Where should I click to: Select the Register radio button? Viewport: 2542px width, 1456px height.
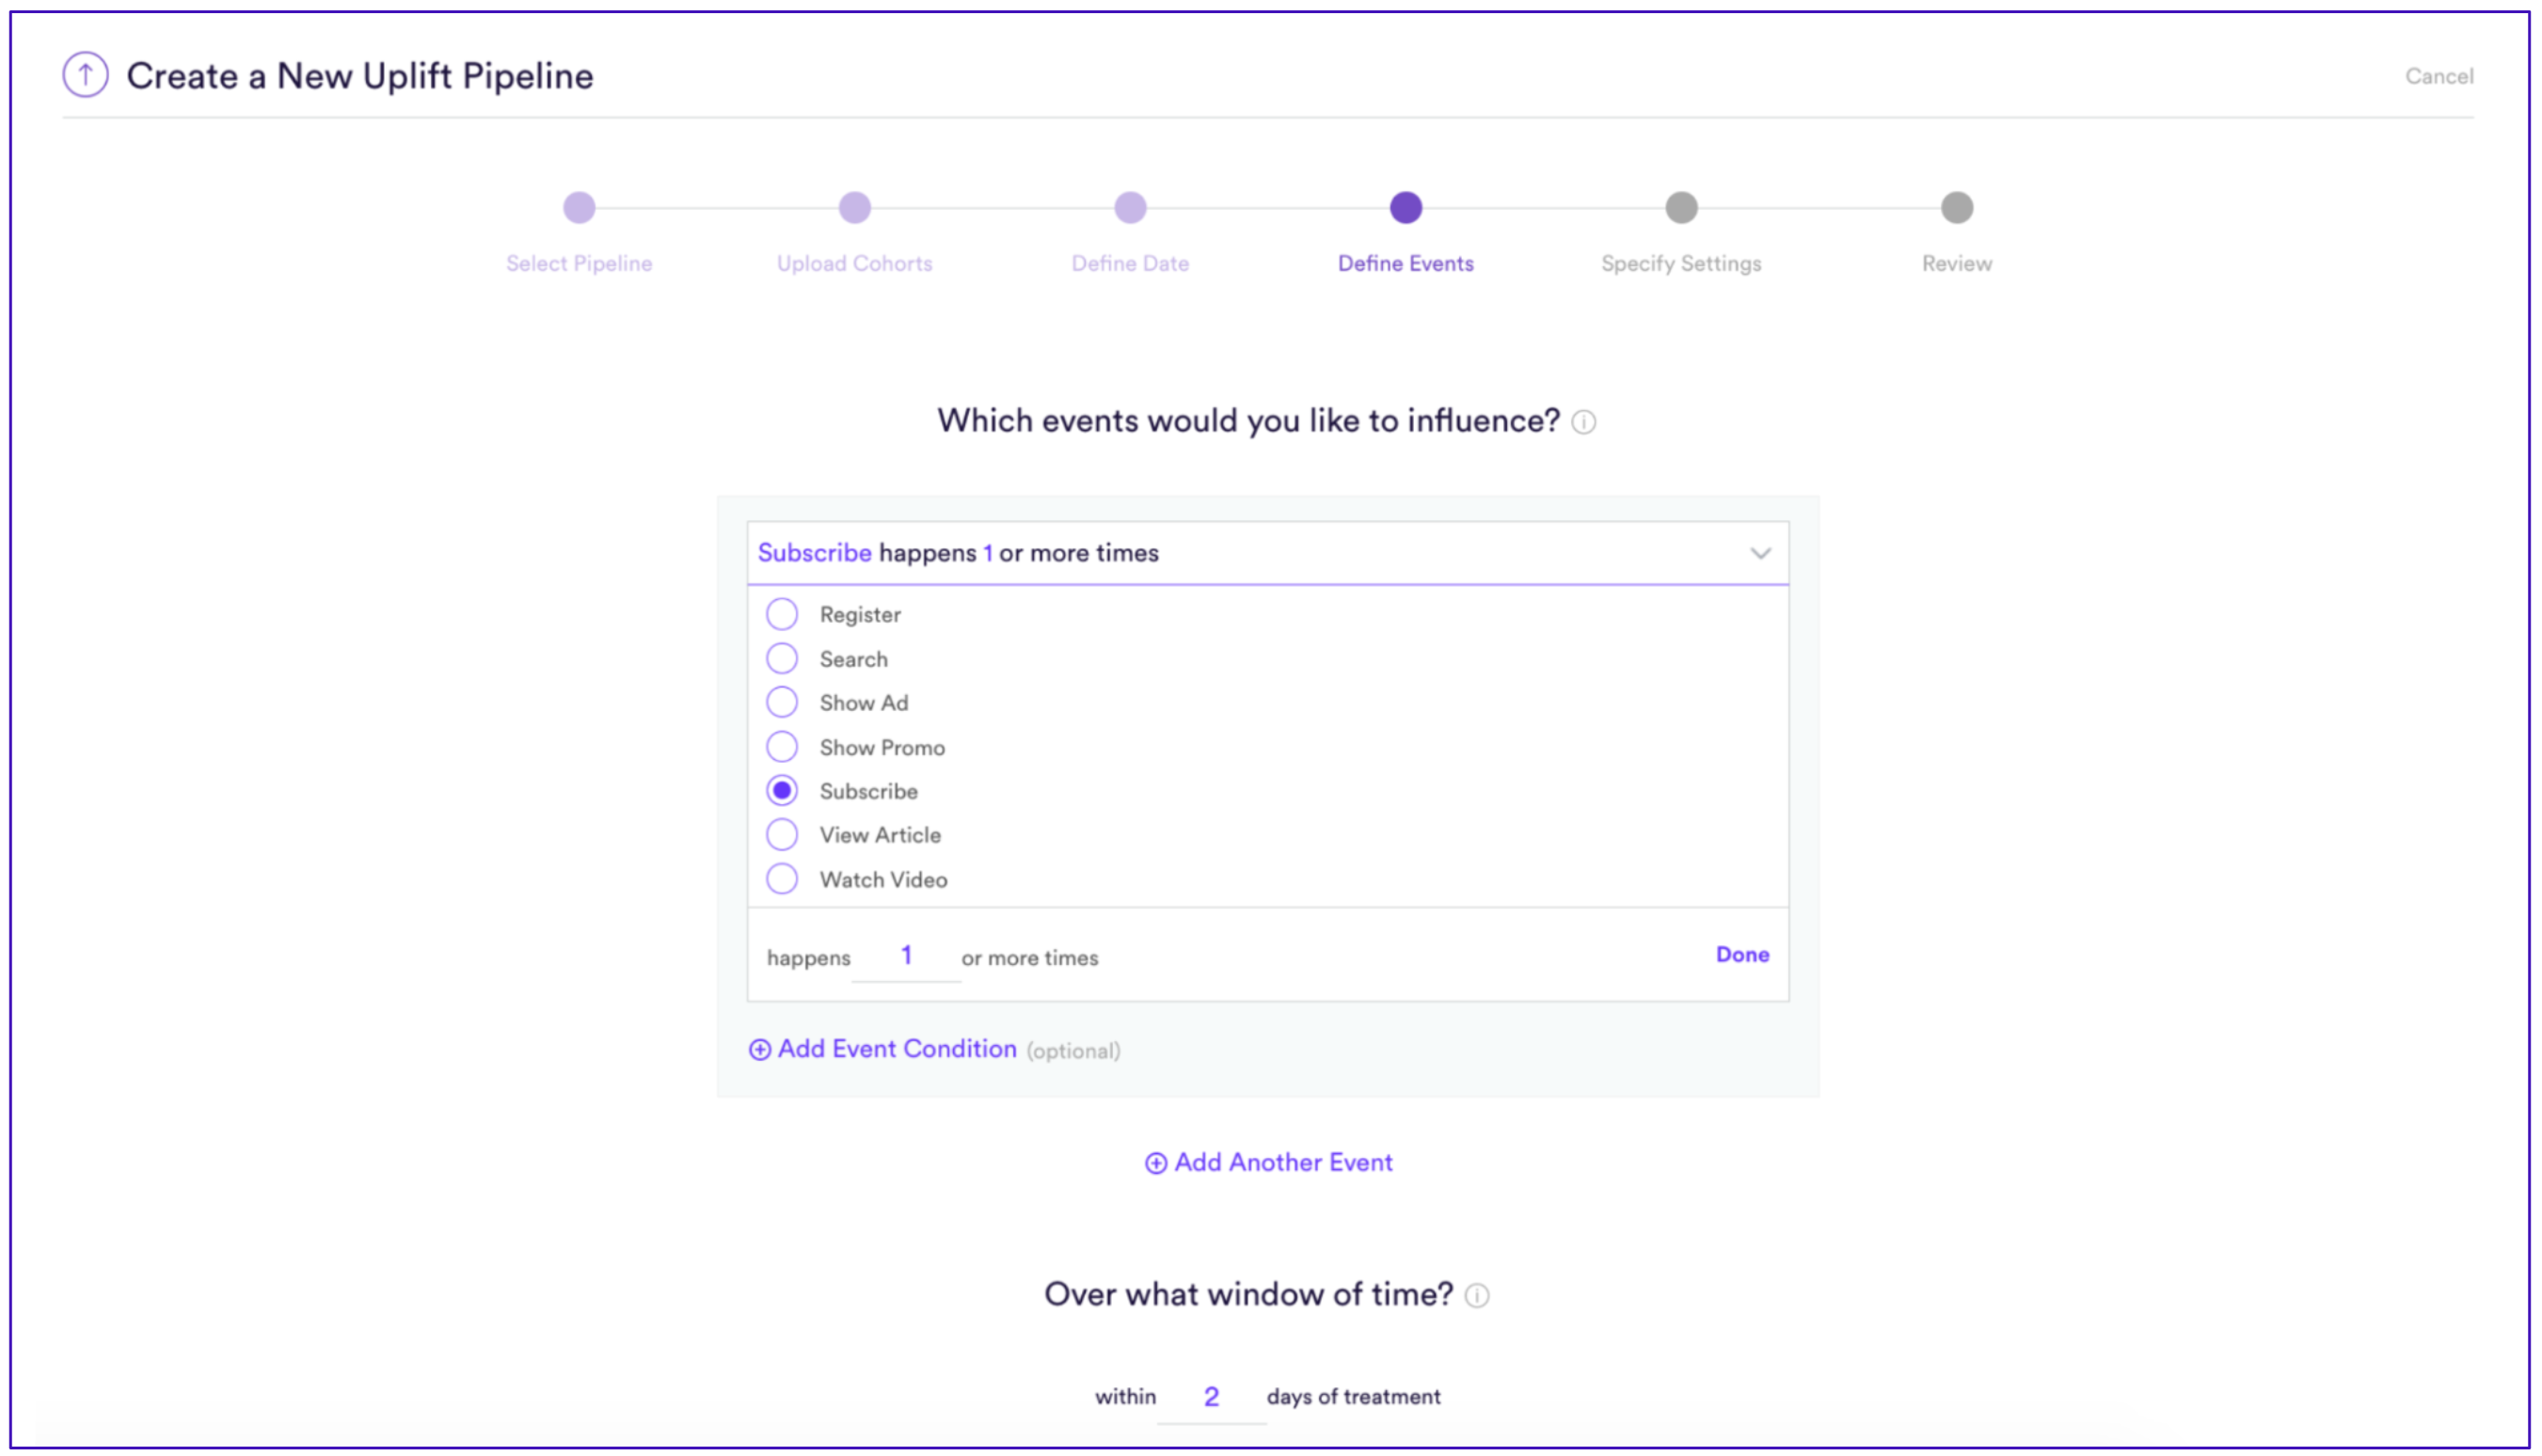[782, 614]
